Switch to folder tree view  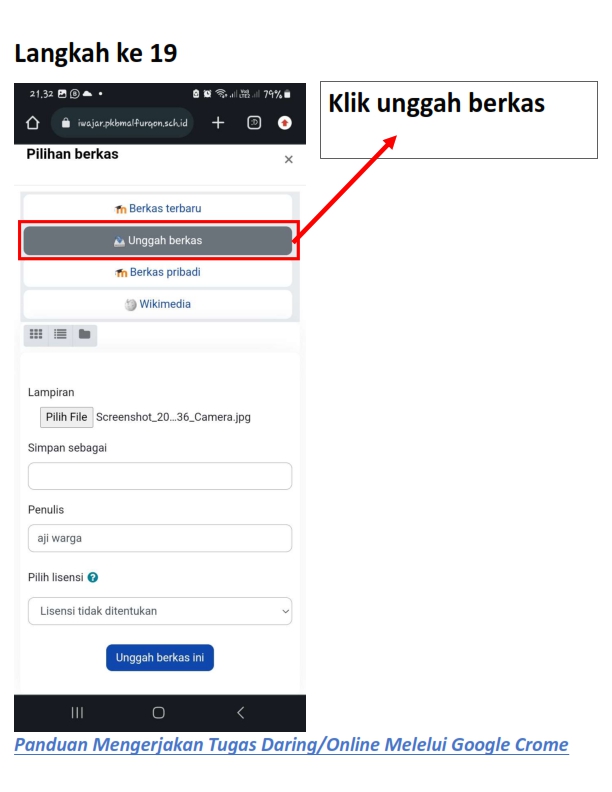(85, 334)
